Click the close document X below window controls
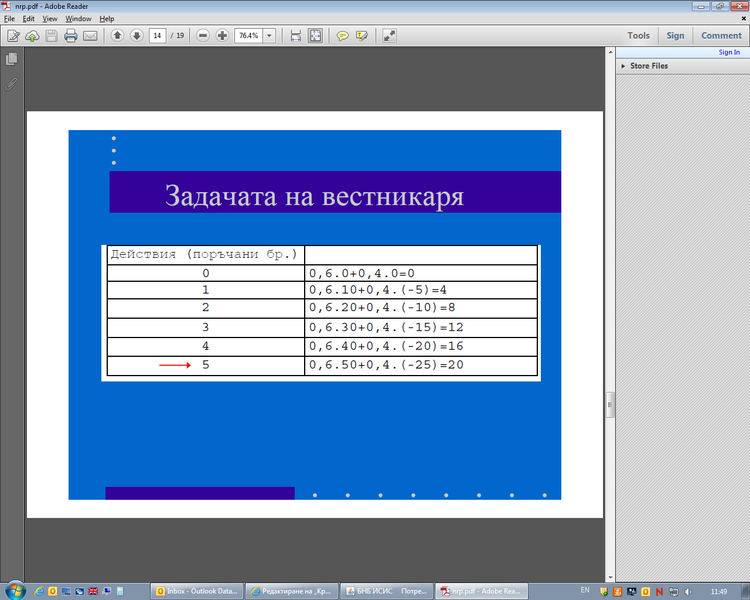Screen dimensions: 750x600 (x=743, y=19)
